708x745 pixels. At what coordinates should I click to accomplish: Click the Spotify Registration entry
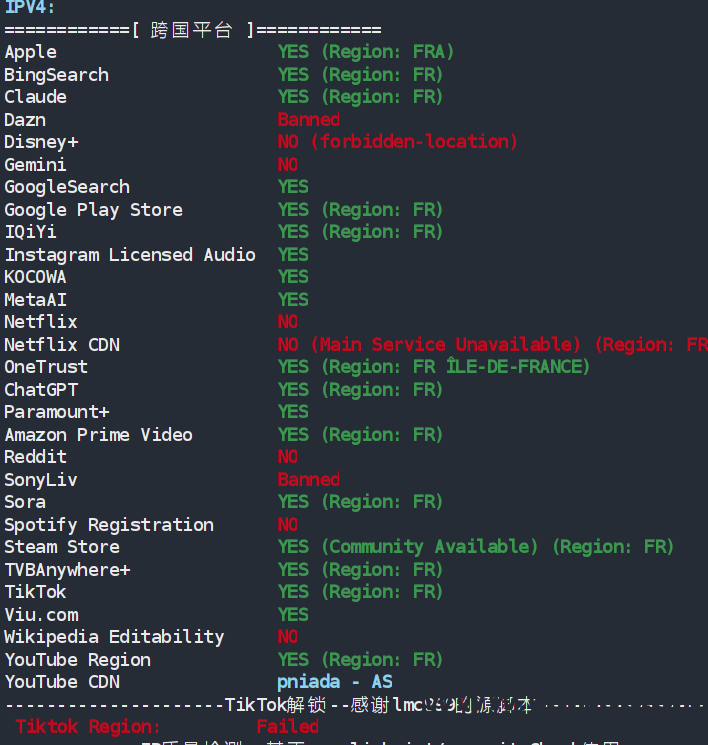tap(109, 525)
